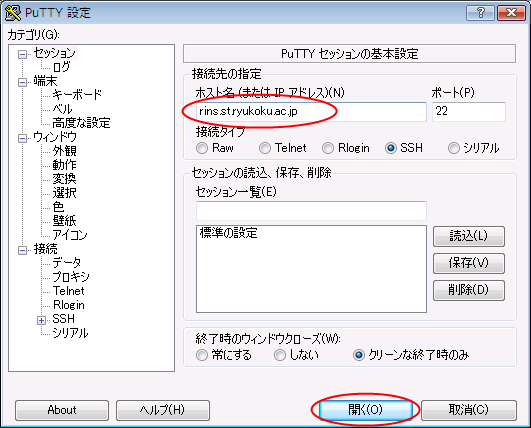Click the 開く(O) button

365,410
